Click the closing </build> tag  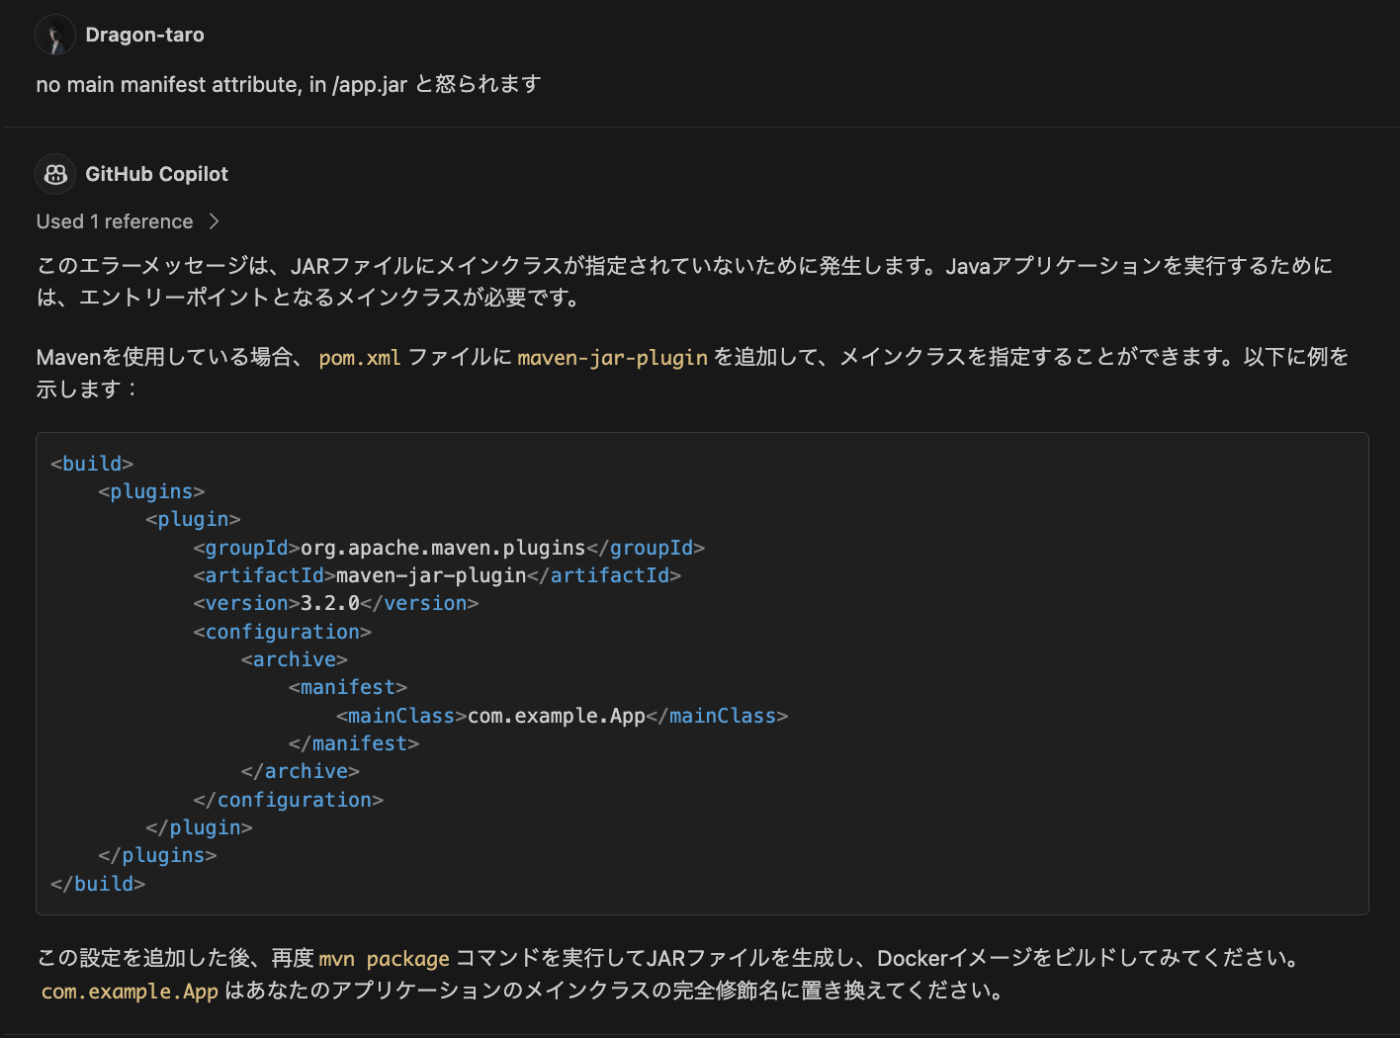pyautogui.click(x=98, y=884)
